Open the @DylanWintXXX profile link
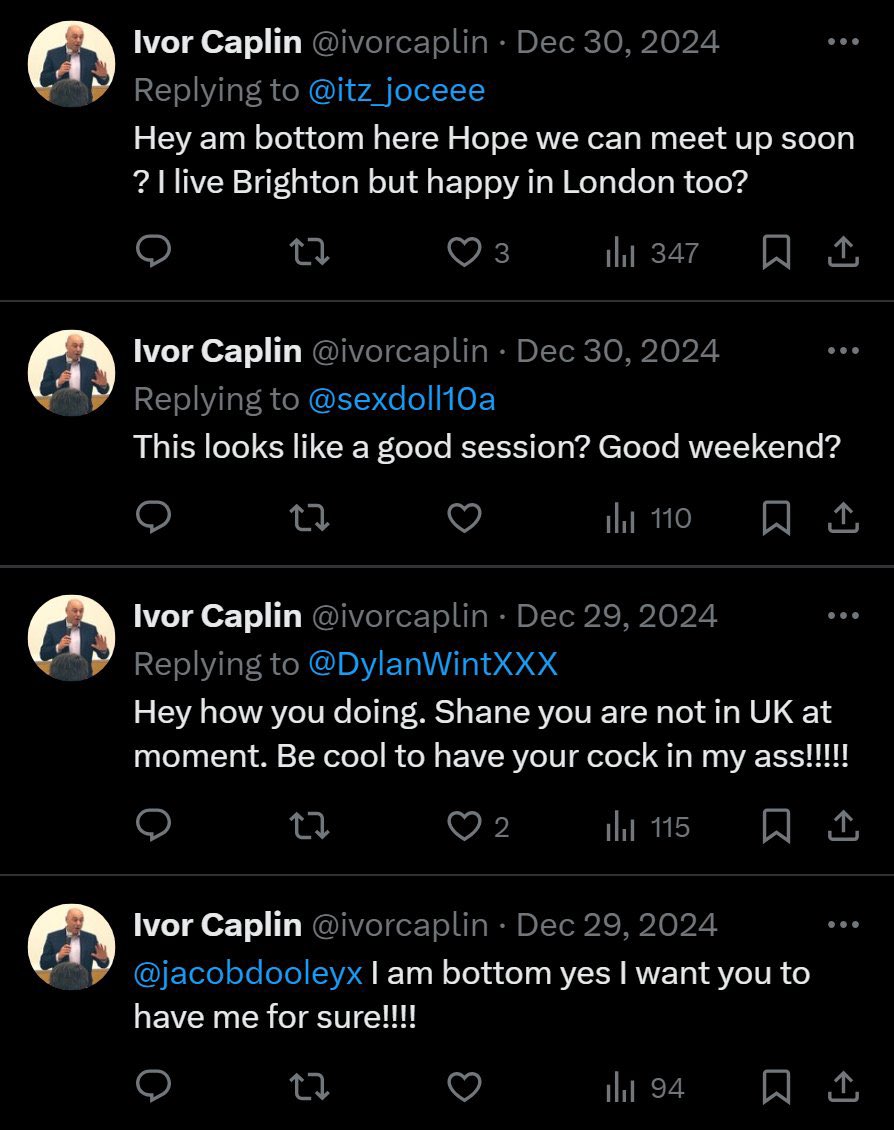Viewport: 894px width, 1130px height. tap(432, 663)
